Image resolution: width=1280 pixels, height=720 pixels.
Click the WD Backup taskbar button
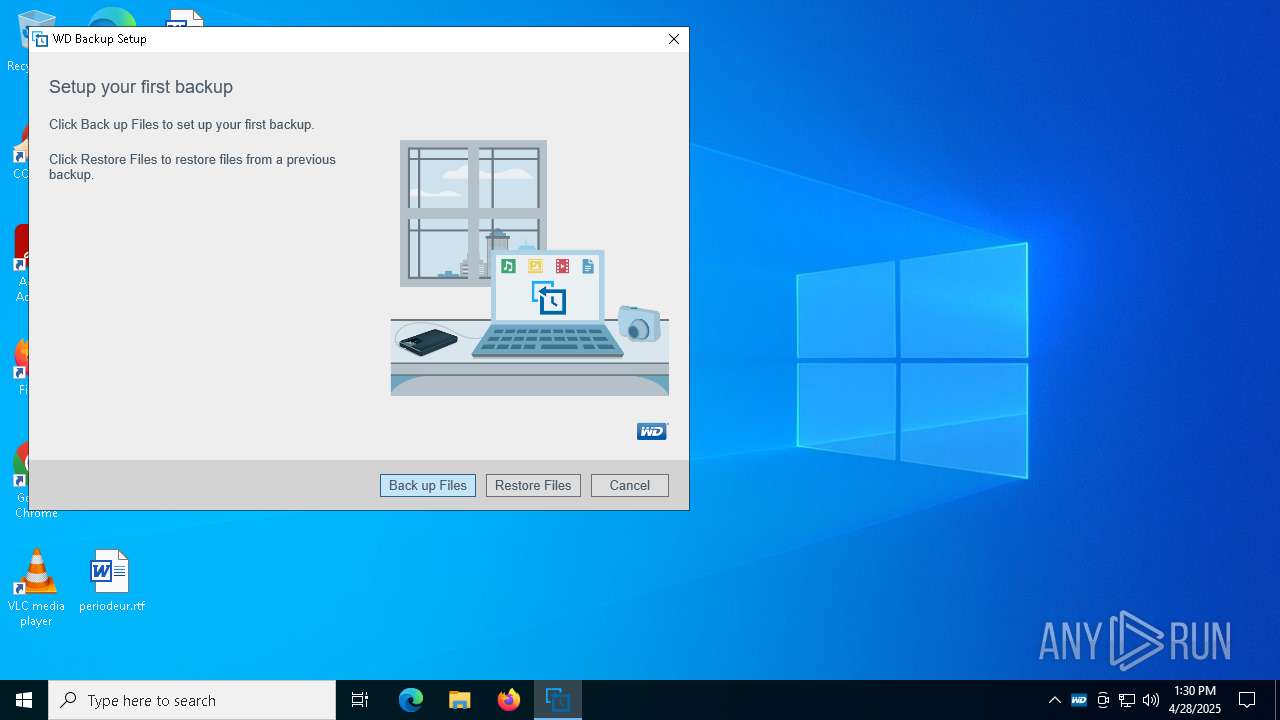557,700
